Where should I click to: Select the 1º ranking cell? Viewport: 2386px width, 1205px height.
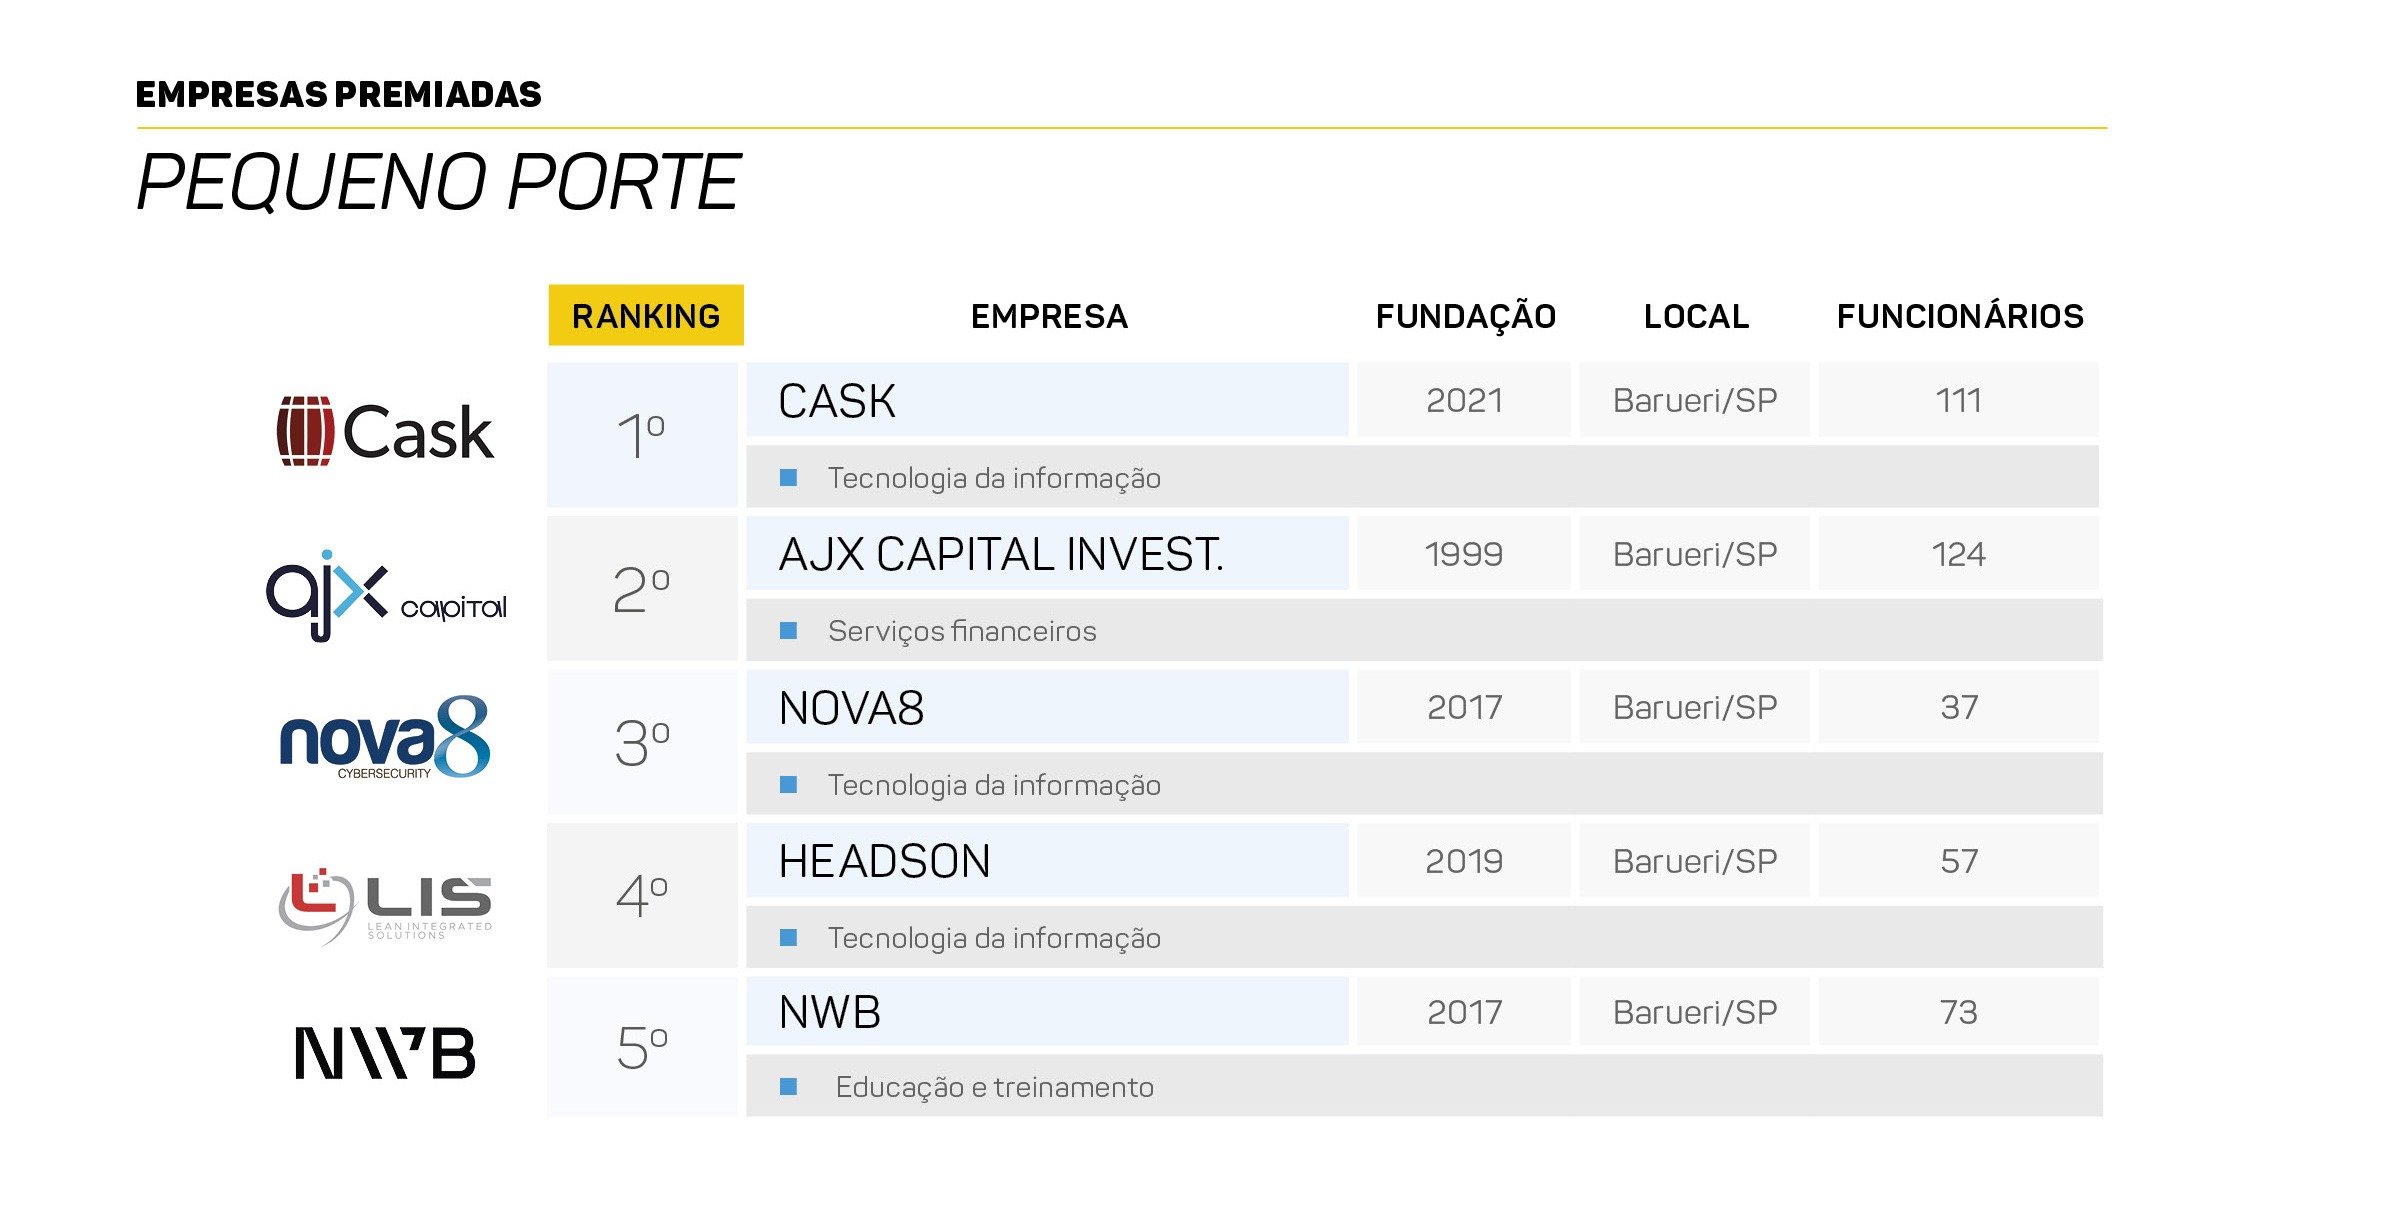point(642,435)
